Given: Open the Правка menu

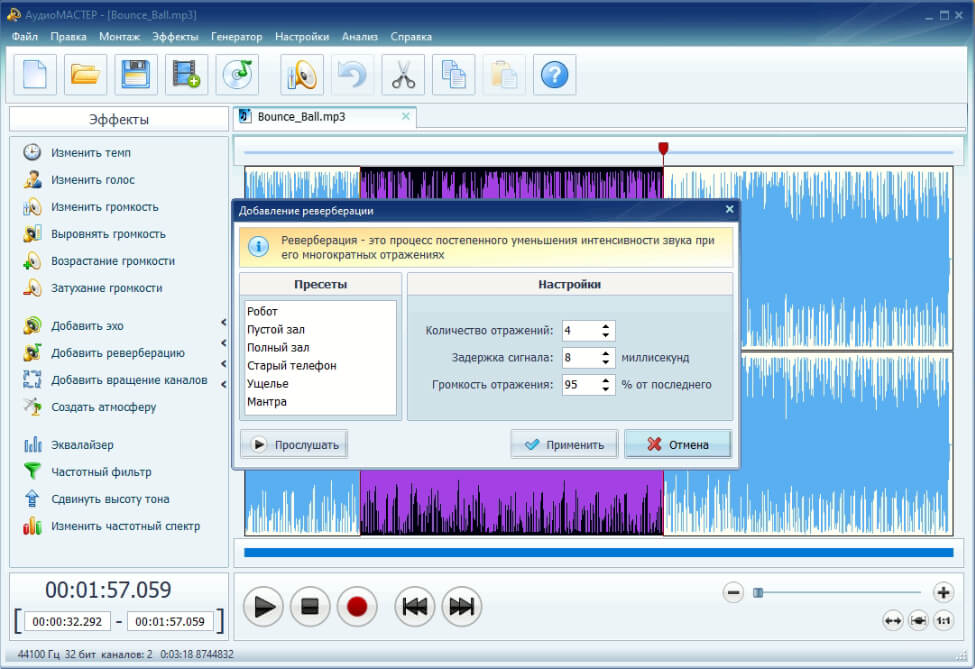Looking at the screenshot, I should point(68,37).
